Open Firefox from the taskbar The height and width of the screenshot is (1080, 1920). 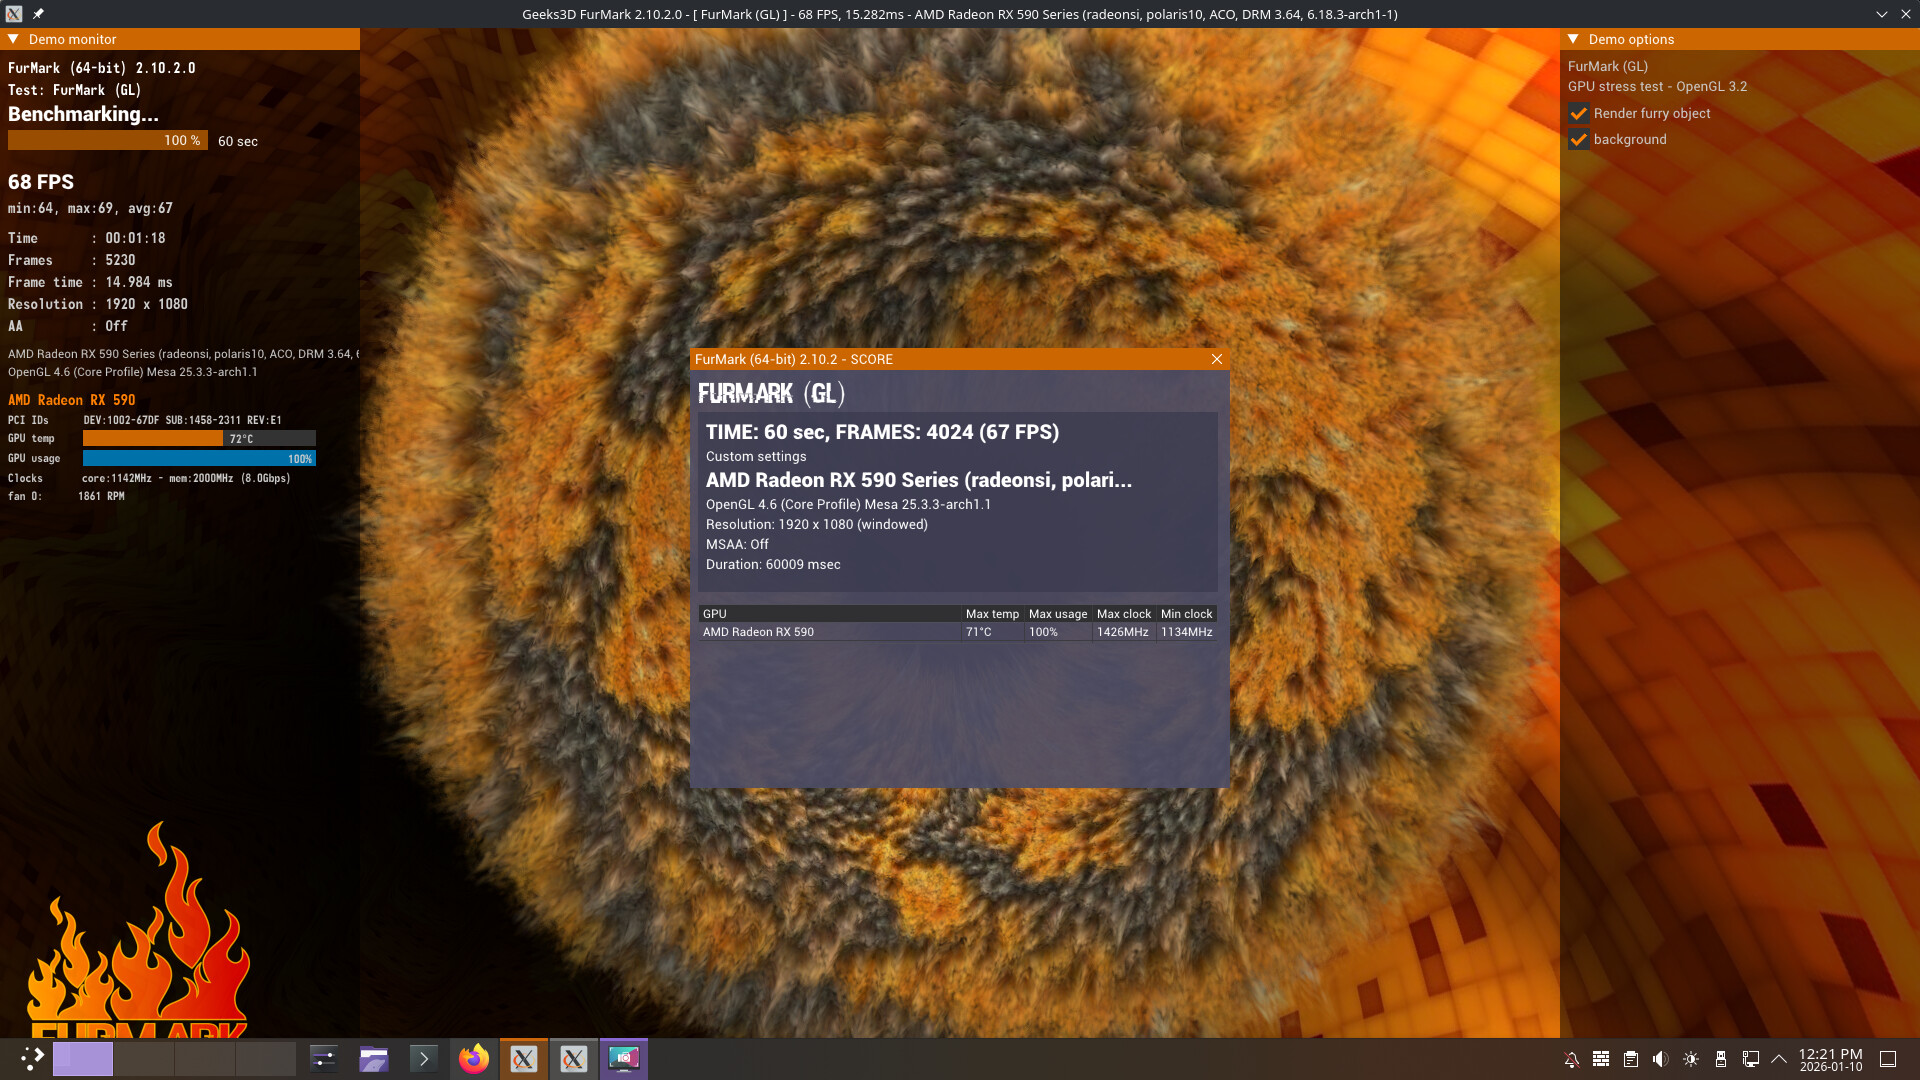(x=474, y=1059)
